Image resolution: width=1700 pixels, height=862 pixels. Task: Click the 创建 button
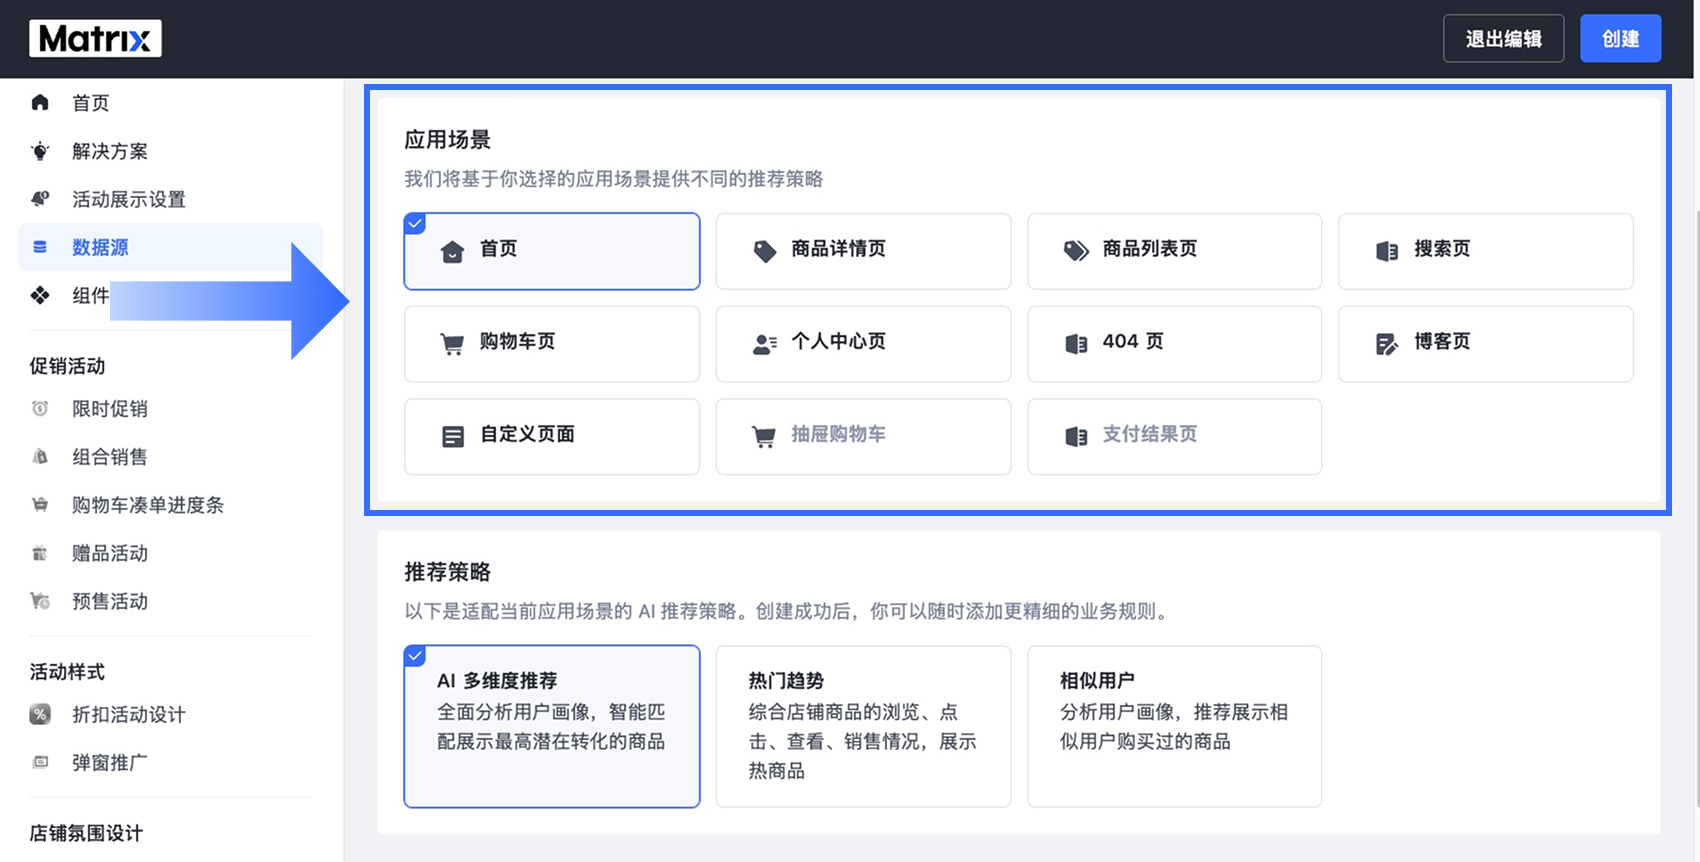pos(1620,39)
